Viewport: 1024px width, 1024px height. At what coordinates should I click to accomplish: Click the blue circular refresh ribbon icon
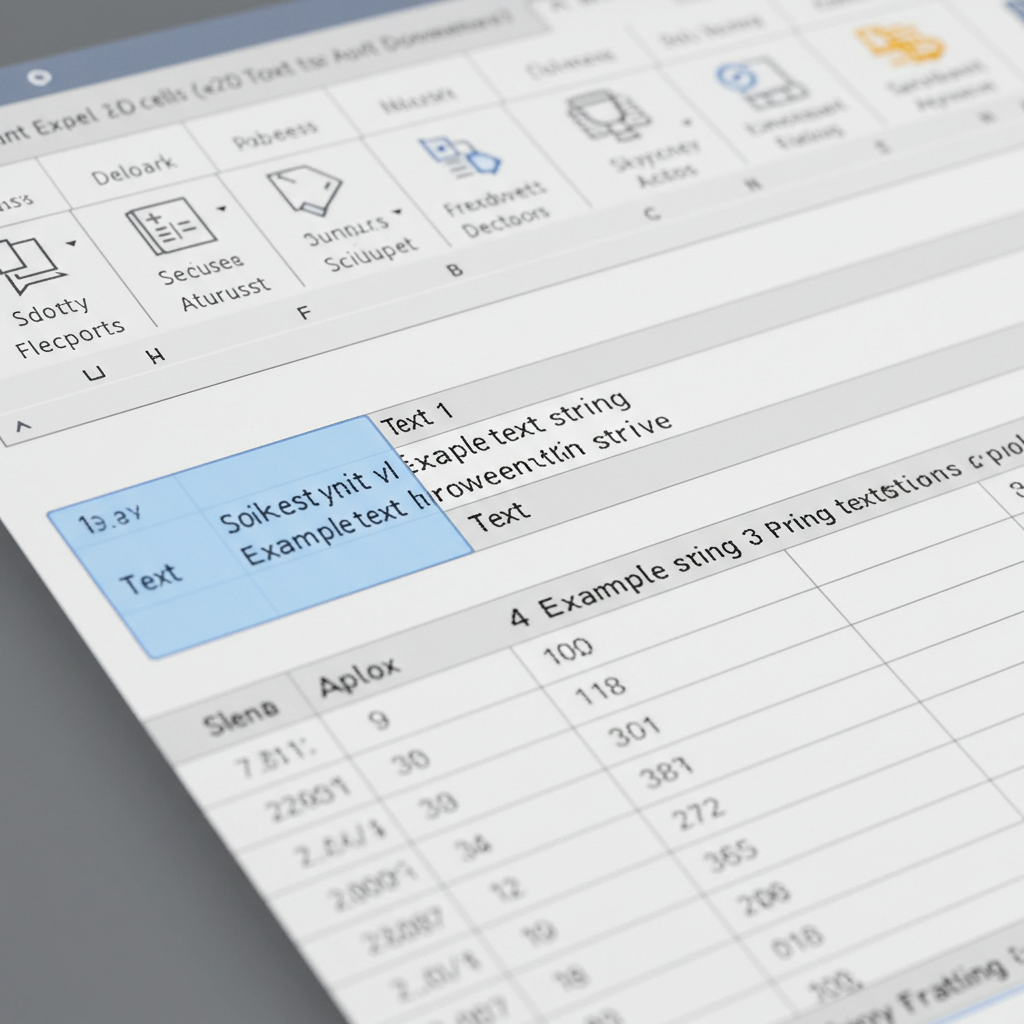pyautogui.click(x=737, y=76)
